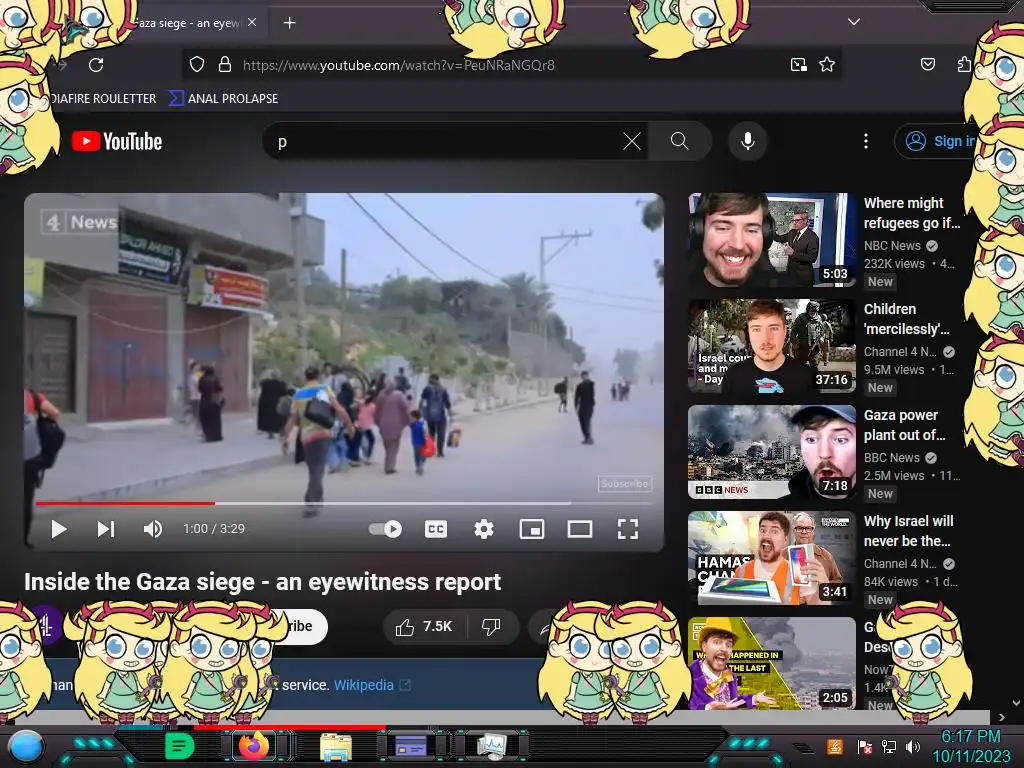1024x768 pixels.
Task: Open File Explorer from the taskbar
Action: click(x=336, y=746)
